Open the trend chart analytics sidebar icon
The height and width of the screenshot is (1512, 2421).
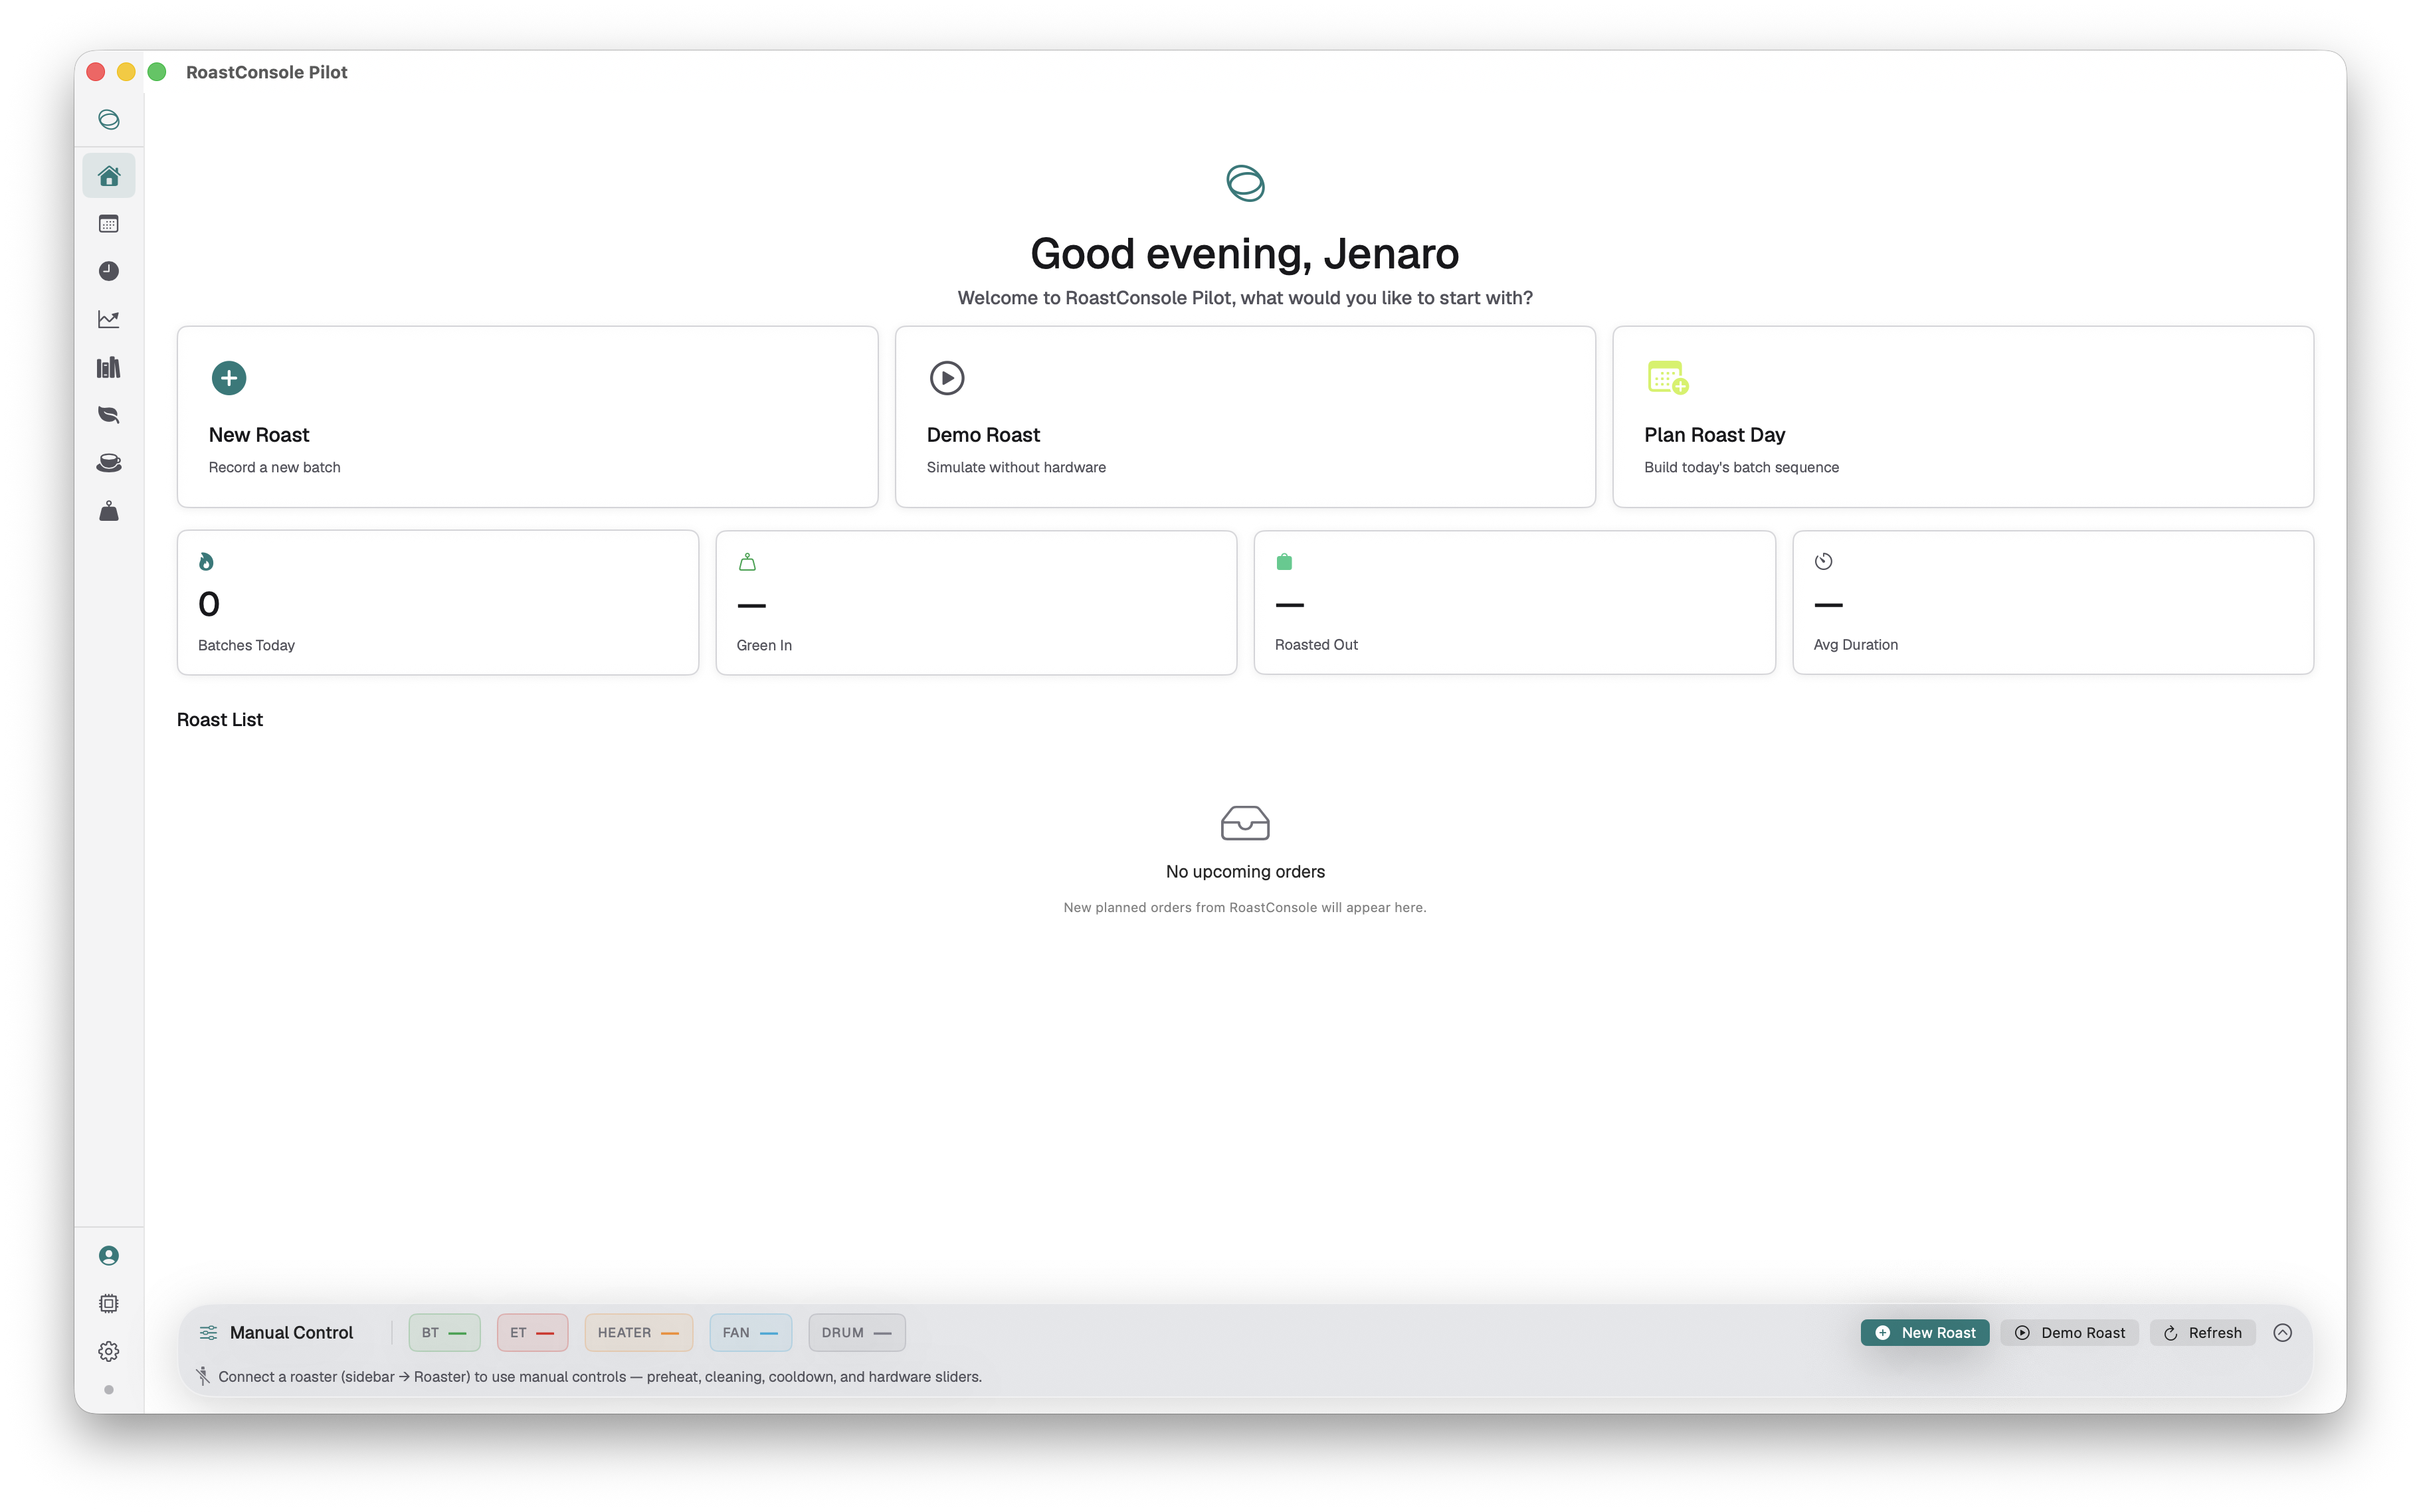[109, 319]
